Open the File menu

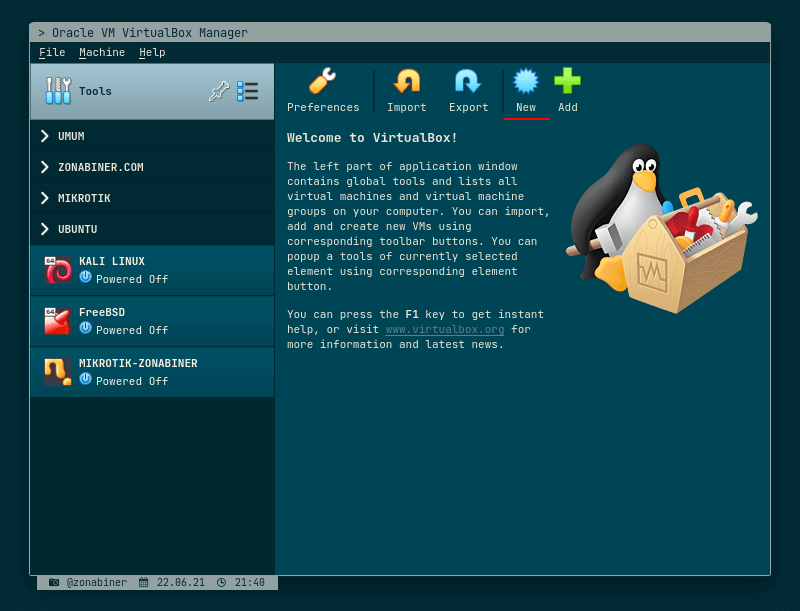[x=51, y=52]
